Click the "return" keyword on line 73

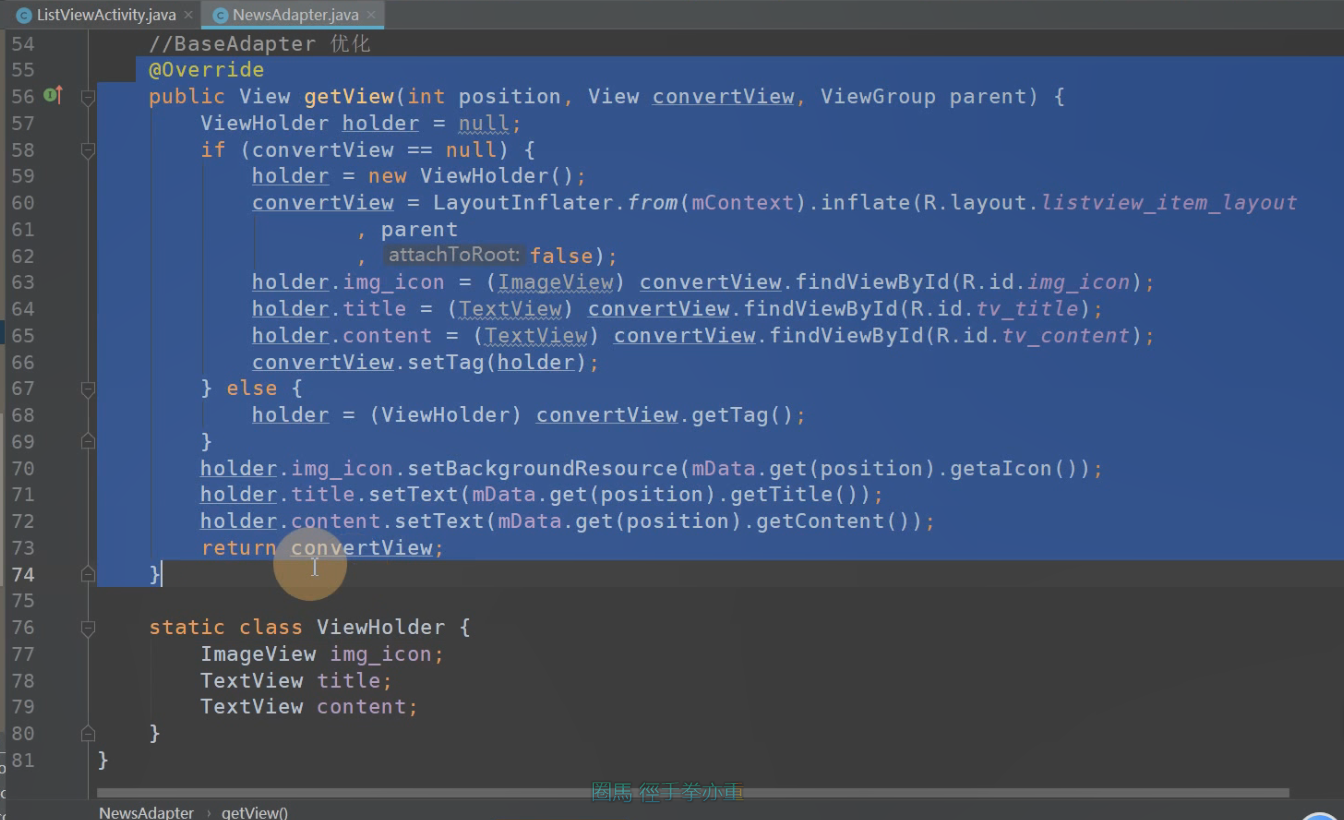[x=238, y=548]
